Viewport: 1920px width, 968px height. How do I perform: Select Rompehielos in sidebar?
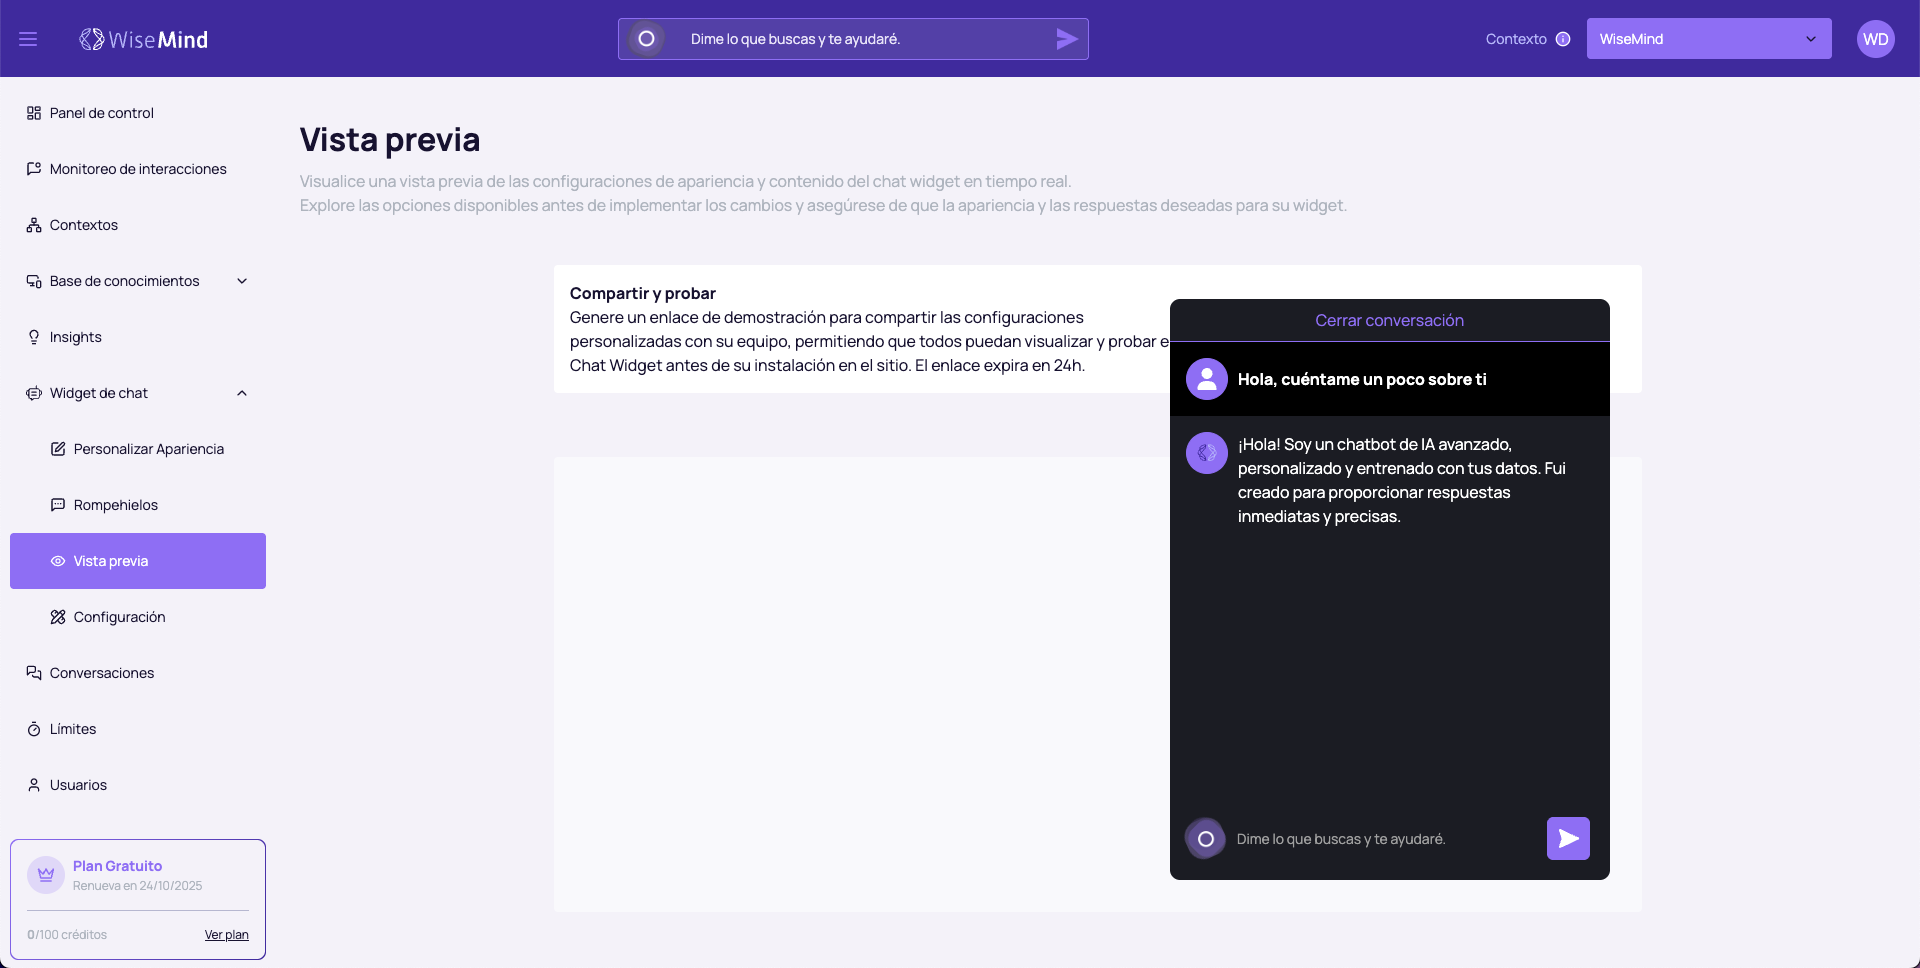click(x=115, y=505)
